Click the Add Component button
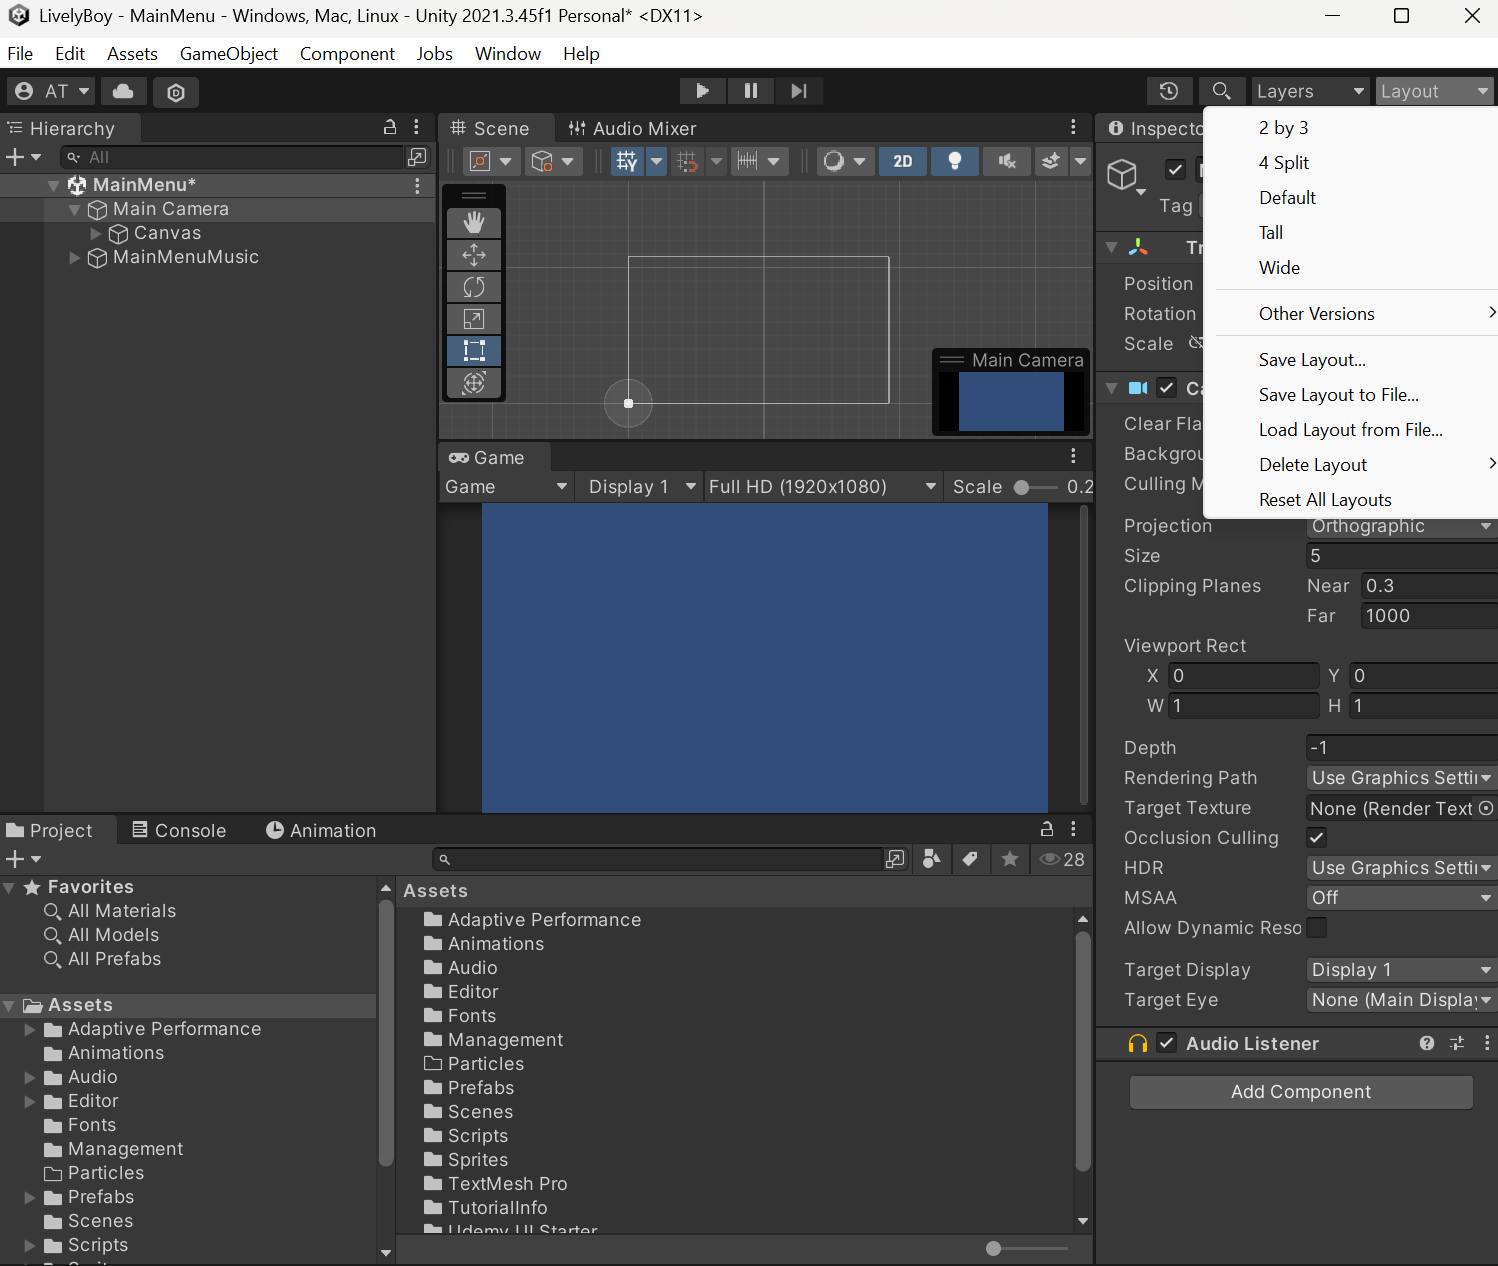The height and width of the screenshot is (1266, 1498). click(x=1300, y=1091)
